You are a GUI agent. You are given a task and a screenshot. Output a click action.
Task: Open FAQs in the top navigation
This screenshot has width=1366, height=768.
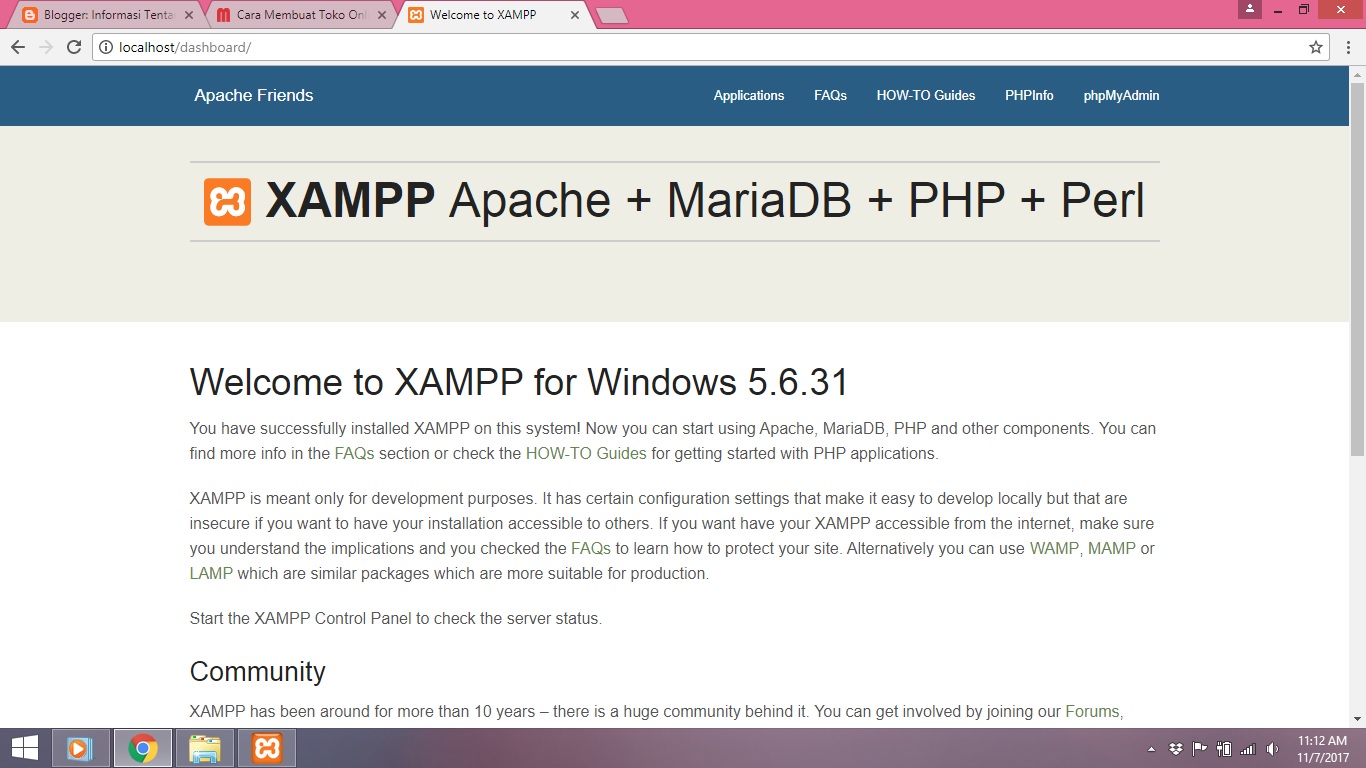click(830, 96)
